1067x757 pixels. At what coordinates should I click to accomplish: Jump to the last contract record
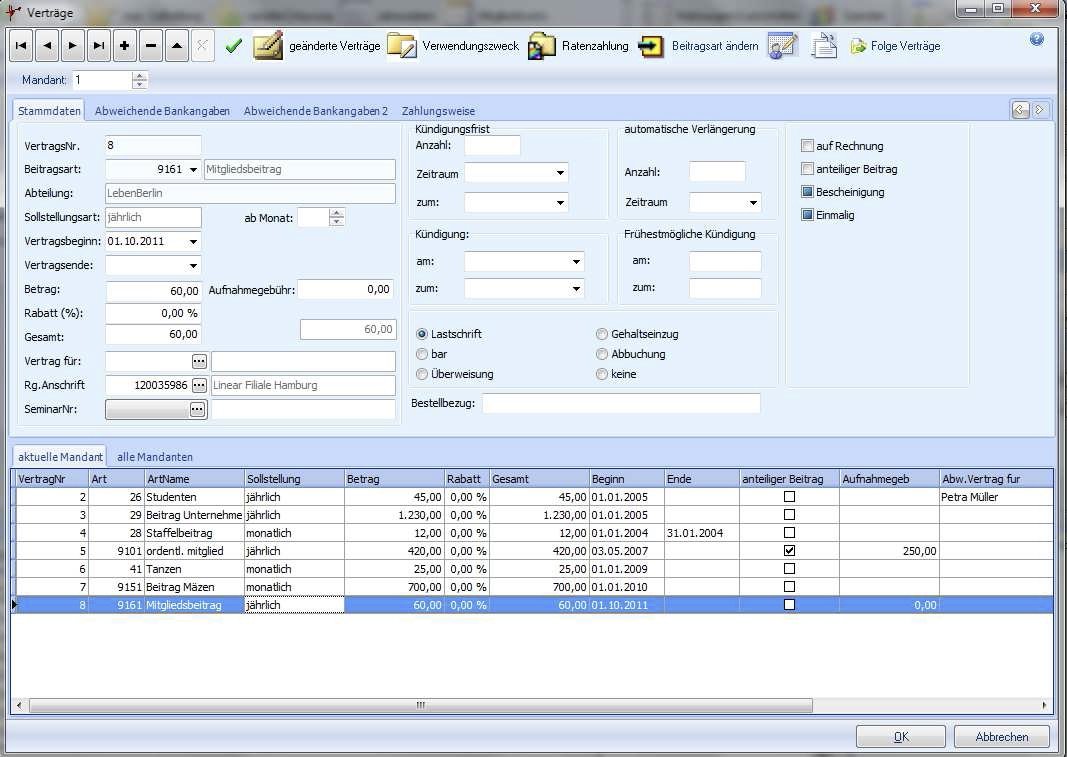tap(99, 46)
